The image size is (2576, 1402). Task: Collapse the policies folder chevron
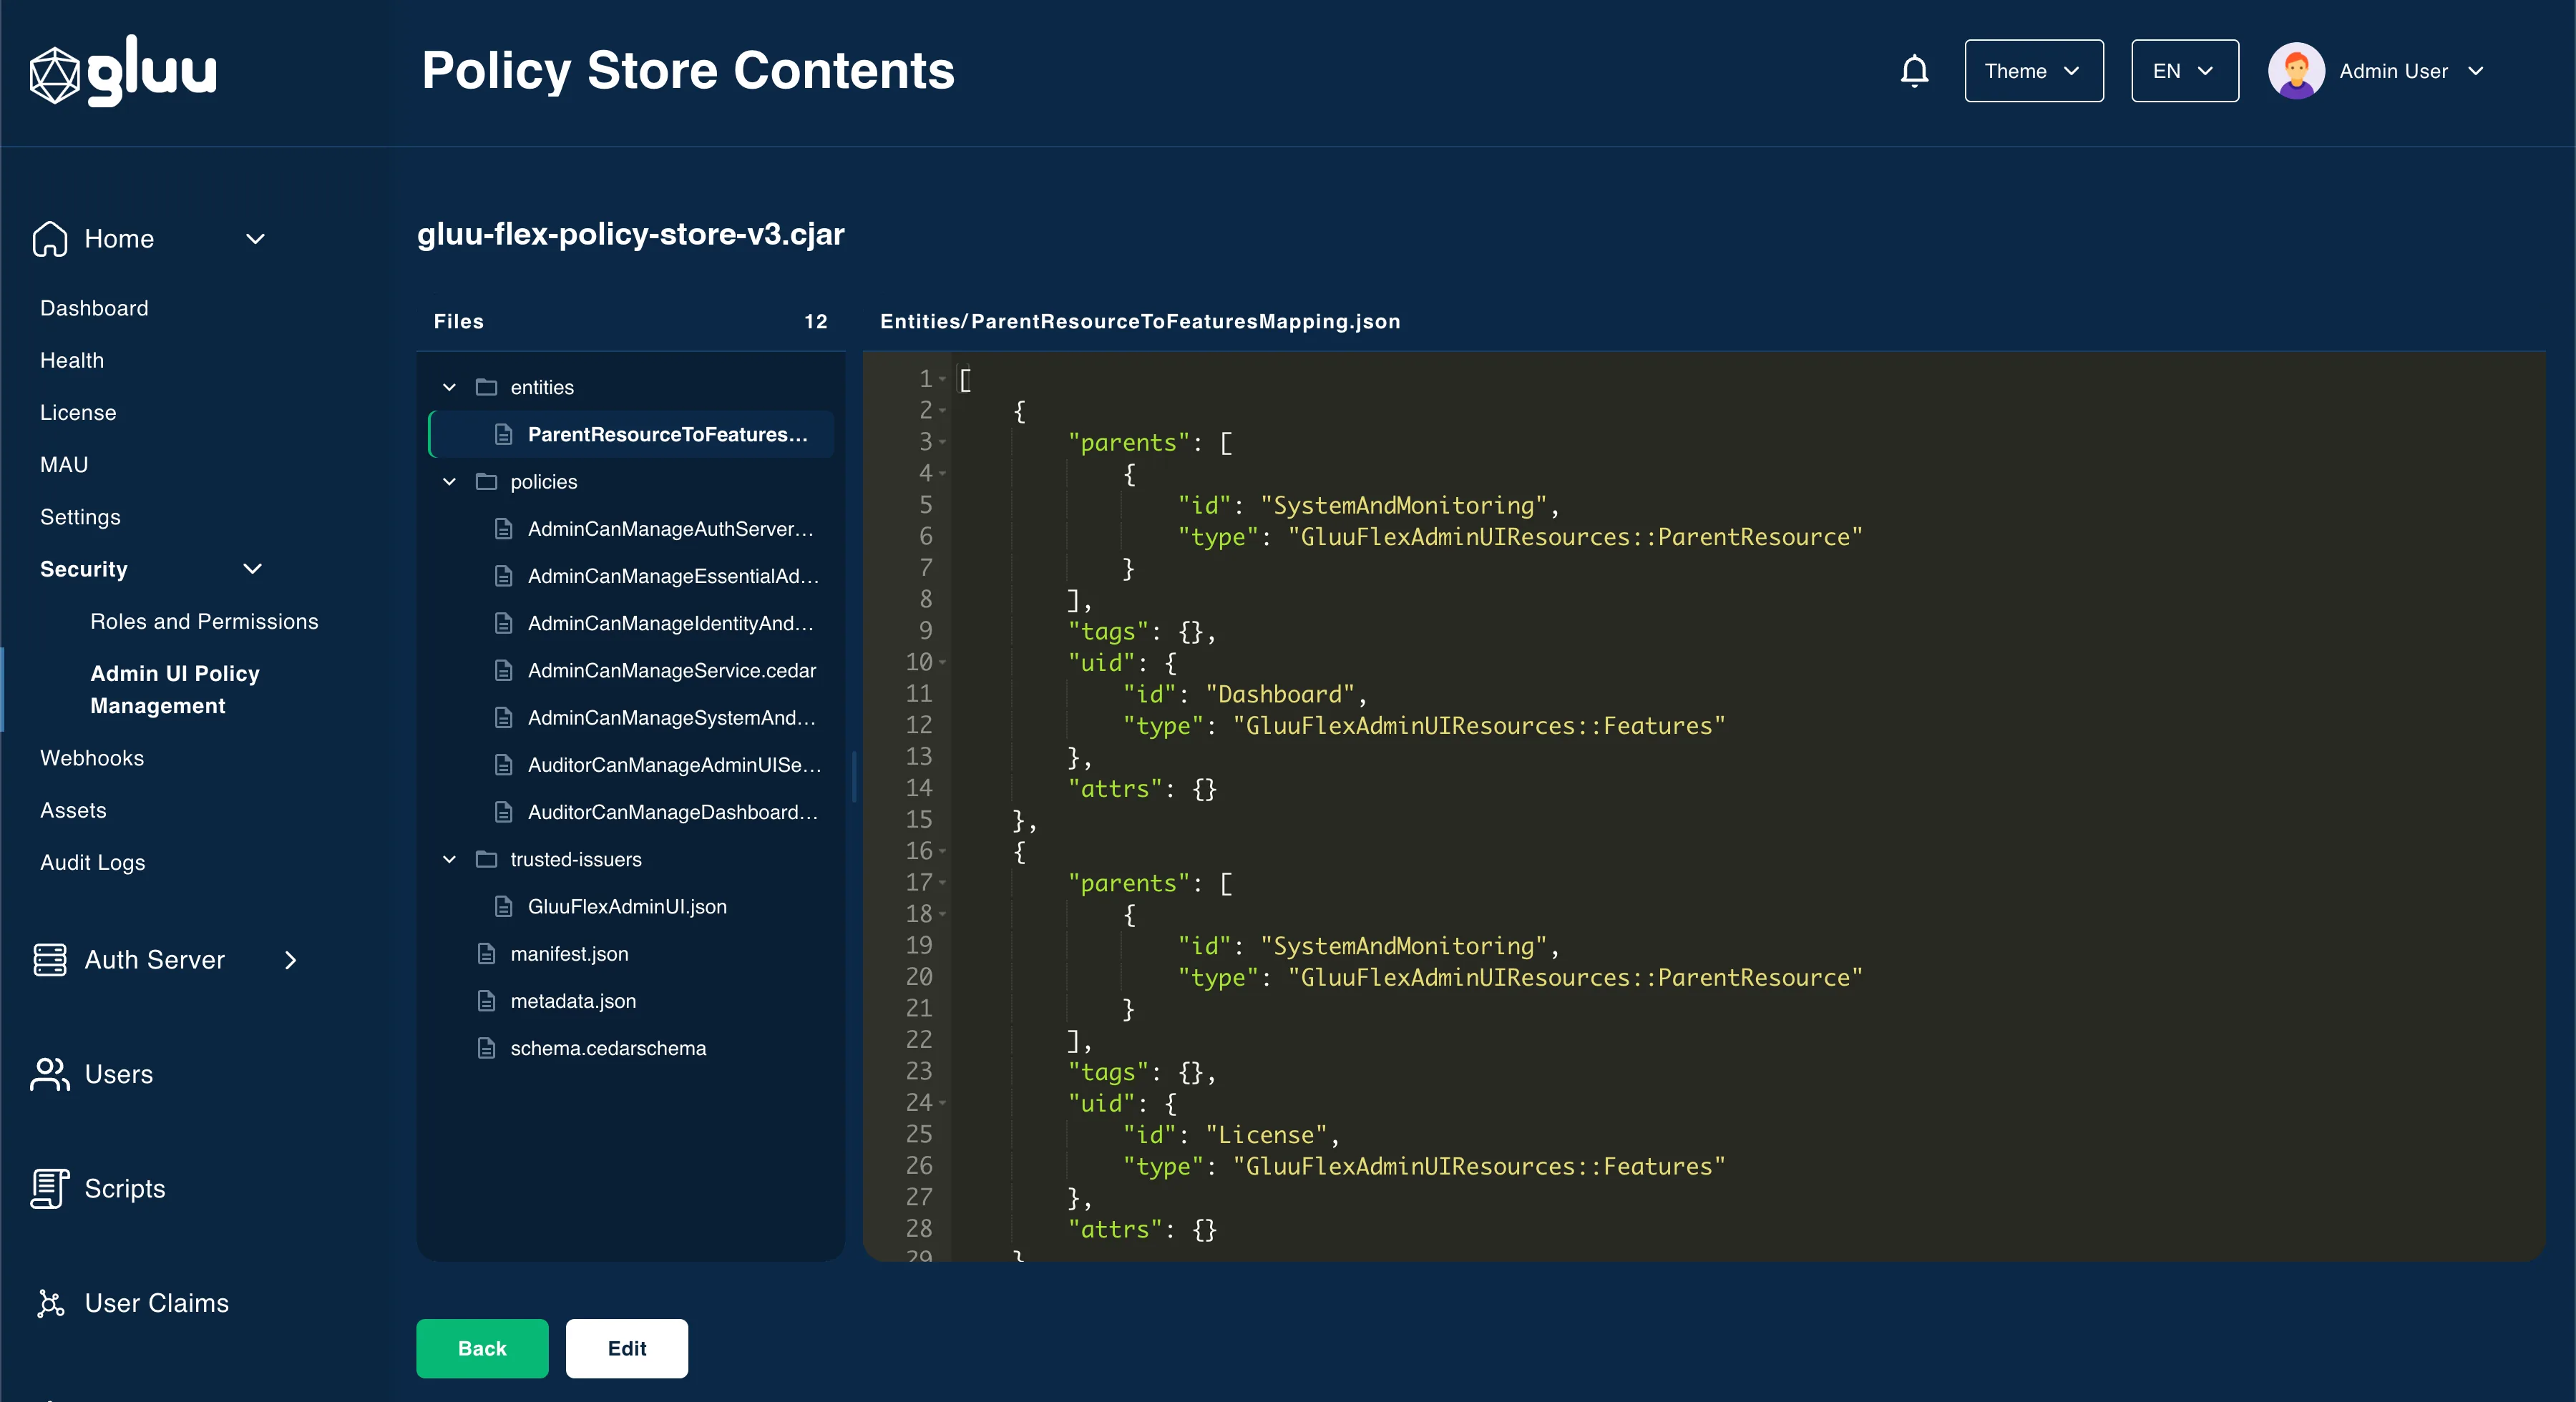[449, 482]
